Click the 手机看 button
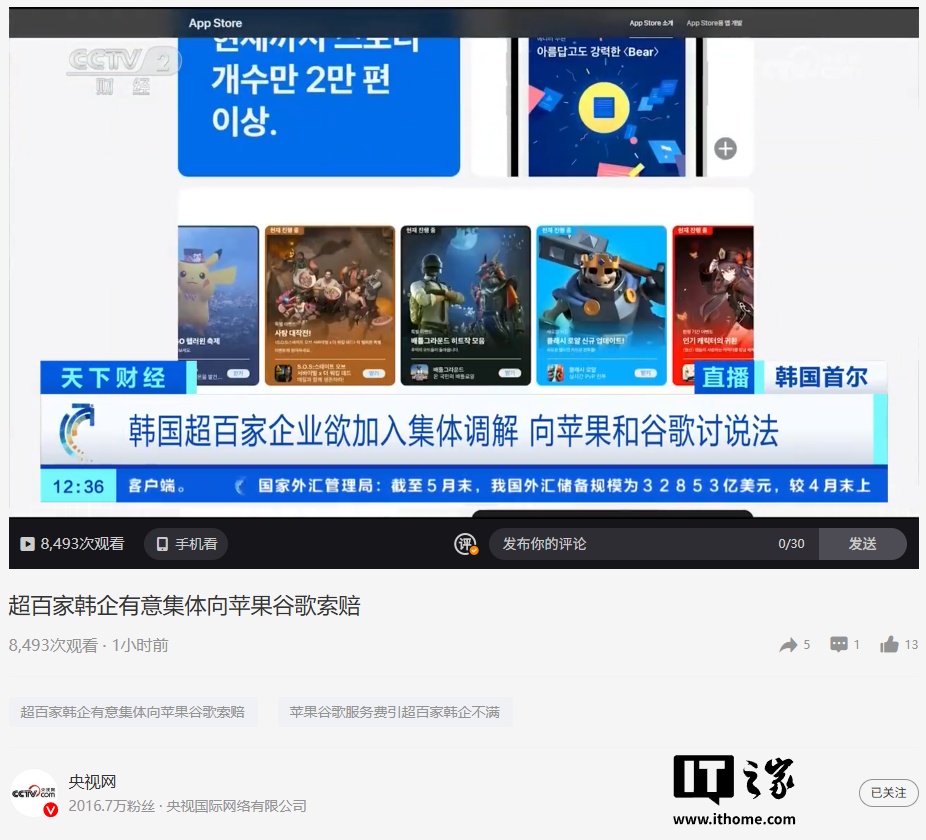 click(x=186, y=544)
